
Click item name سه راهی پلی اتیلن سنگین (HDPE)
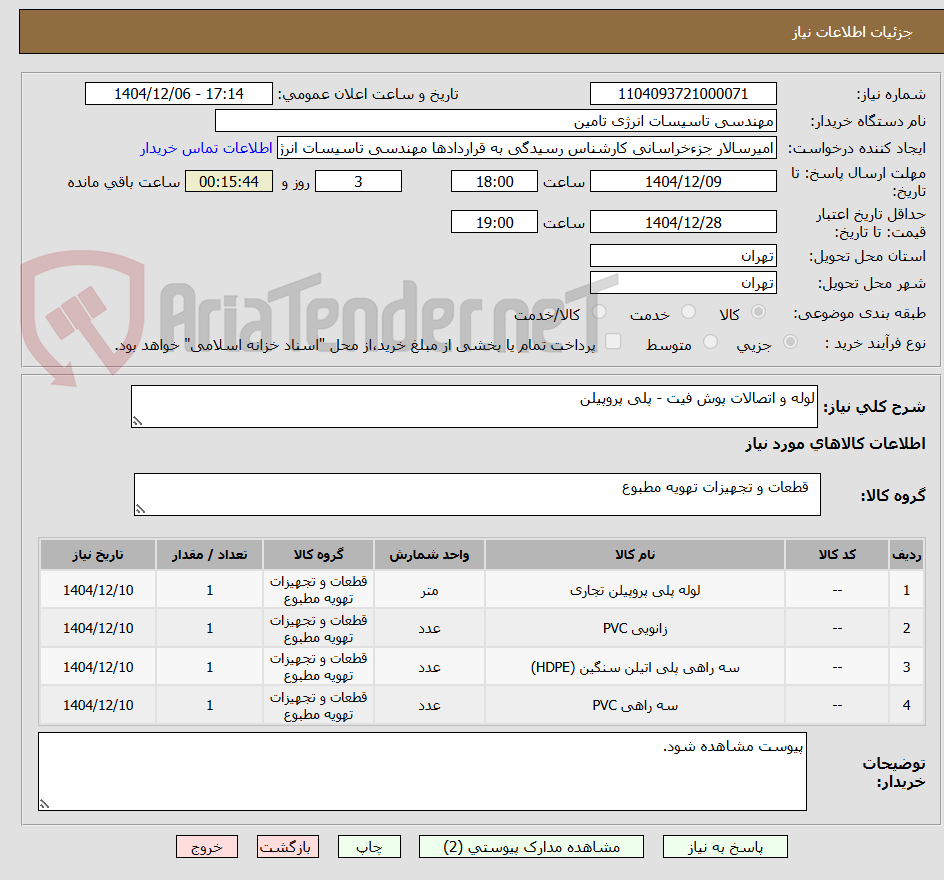tap(635, 667)
